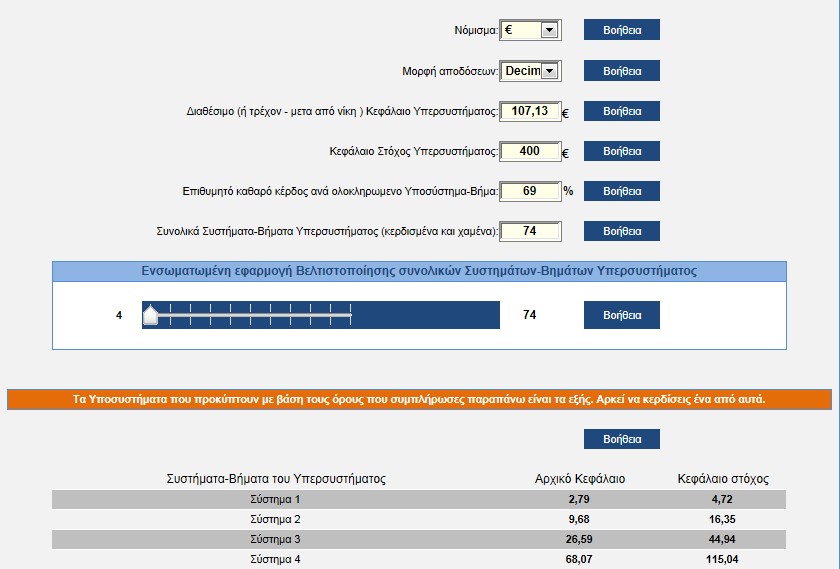Select row Σύστημα 3
Image resolution: width=840 pixels, height=569 pixels.
click(419, 539)
